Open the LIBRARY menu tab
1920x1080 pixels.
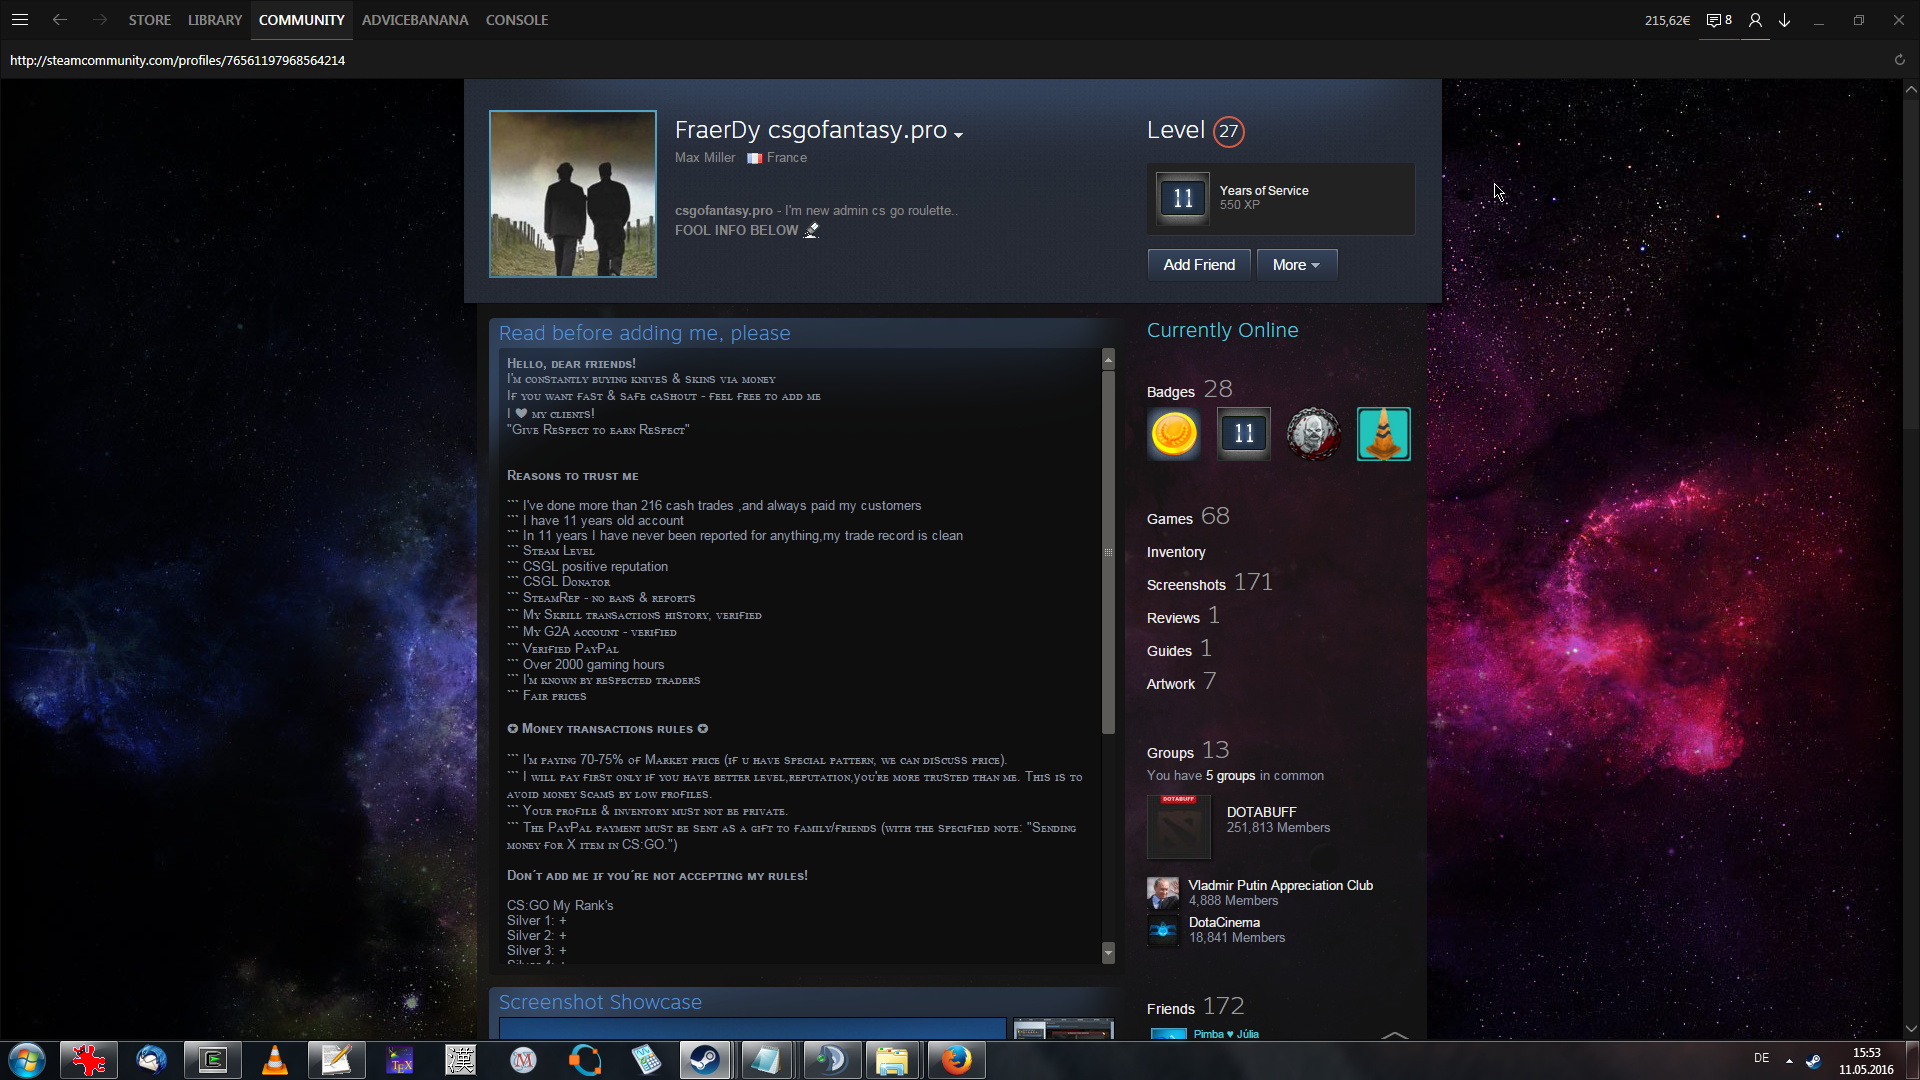[x=215, y=20]
